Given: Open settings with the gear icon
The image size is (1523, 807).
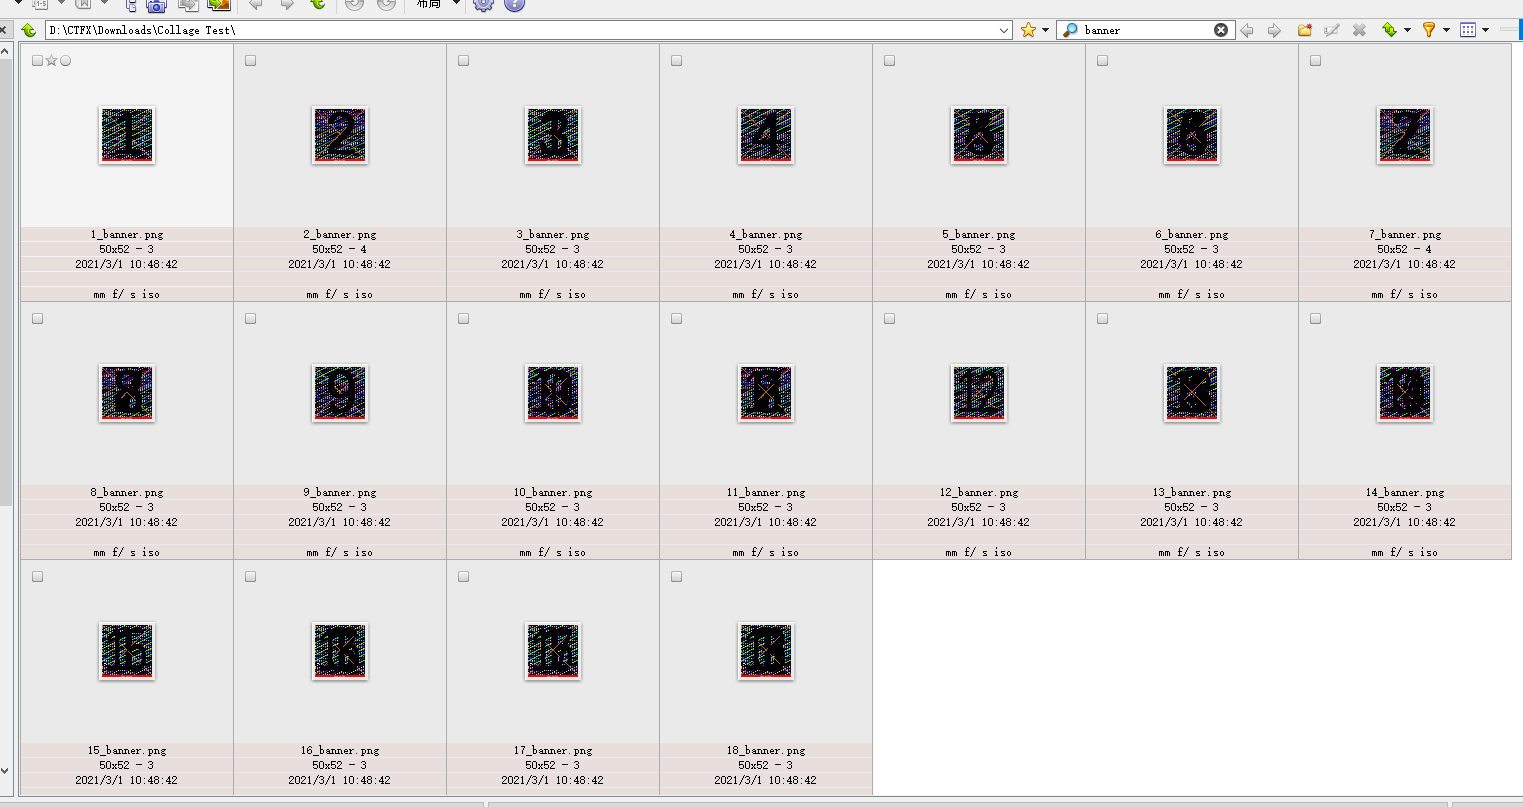Looking at the screenshot, I should (483, 4).
